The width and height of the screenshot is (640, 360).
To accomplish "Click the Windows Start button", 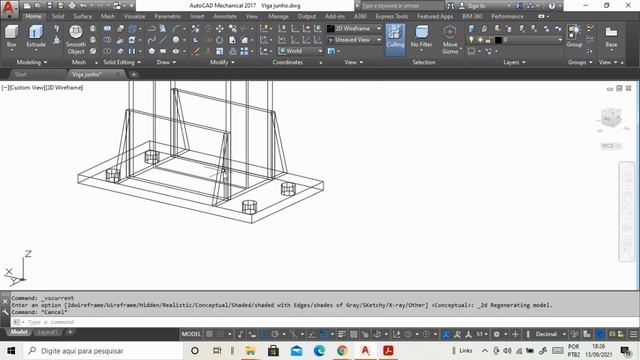I will click(11, 351).
